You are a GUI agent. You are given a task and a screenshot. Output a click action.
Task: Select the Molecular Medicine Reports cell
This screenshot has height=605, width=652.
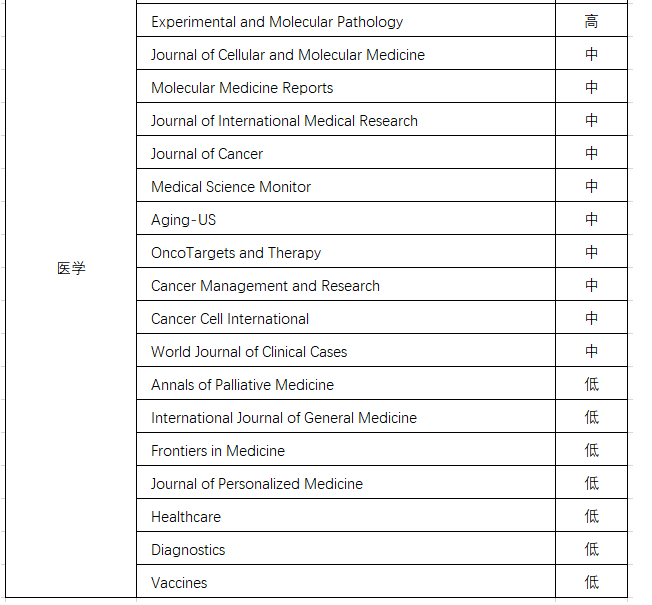click(x=346, y=86)
